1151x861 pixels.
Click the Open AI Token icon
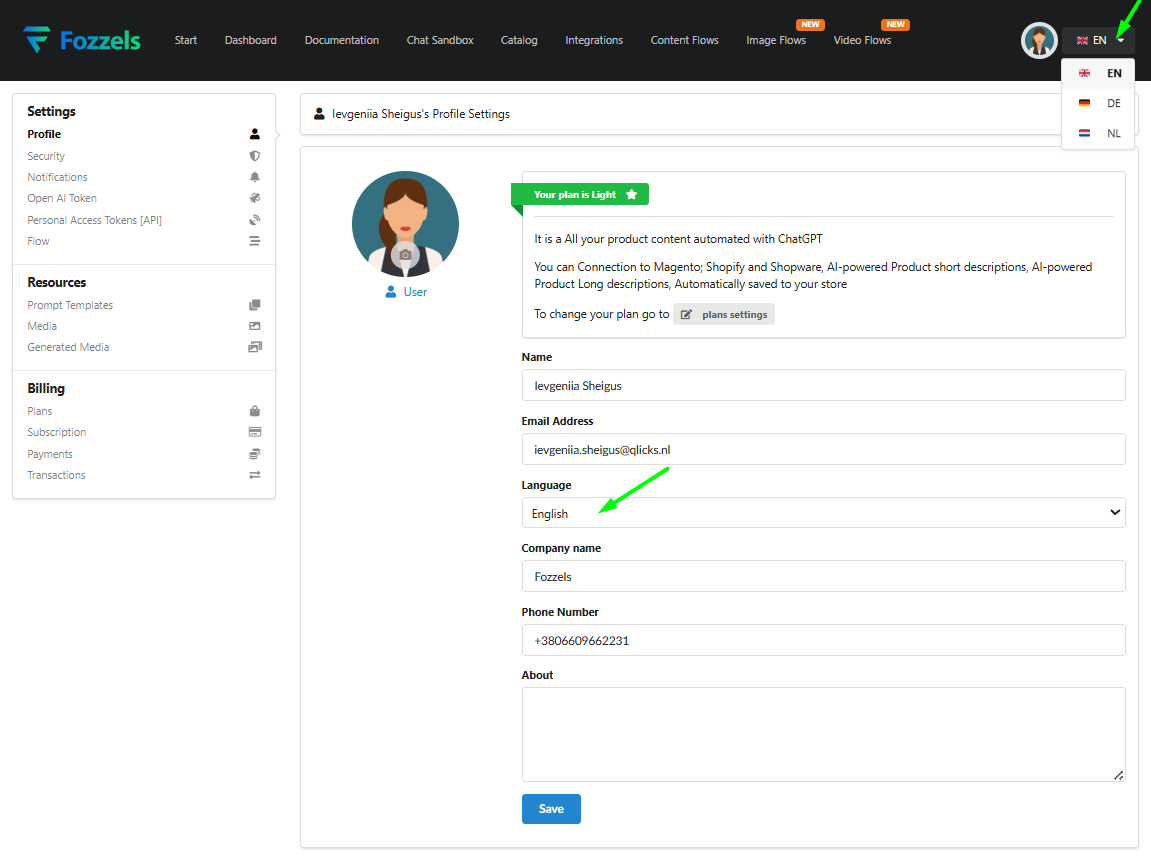pyautogui.click(x=255, y=197)
